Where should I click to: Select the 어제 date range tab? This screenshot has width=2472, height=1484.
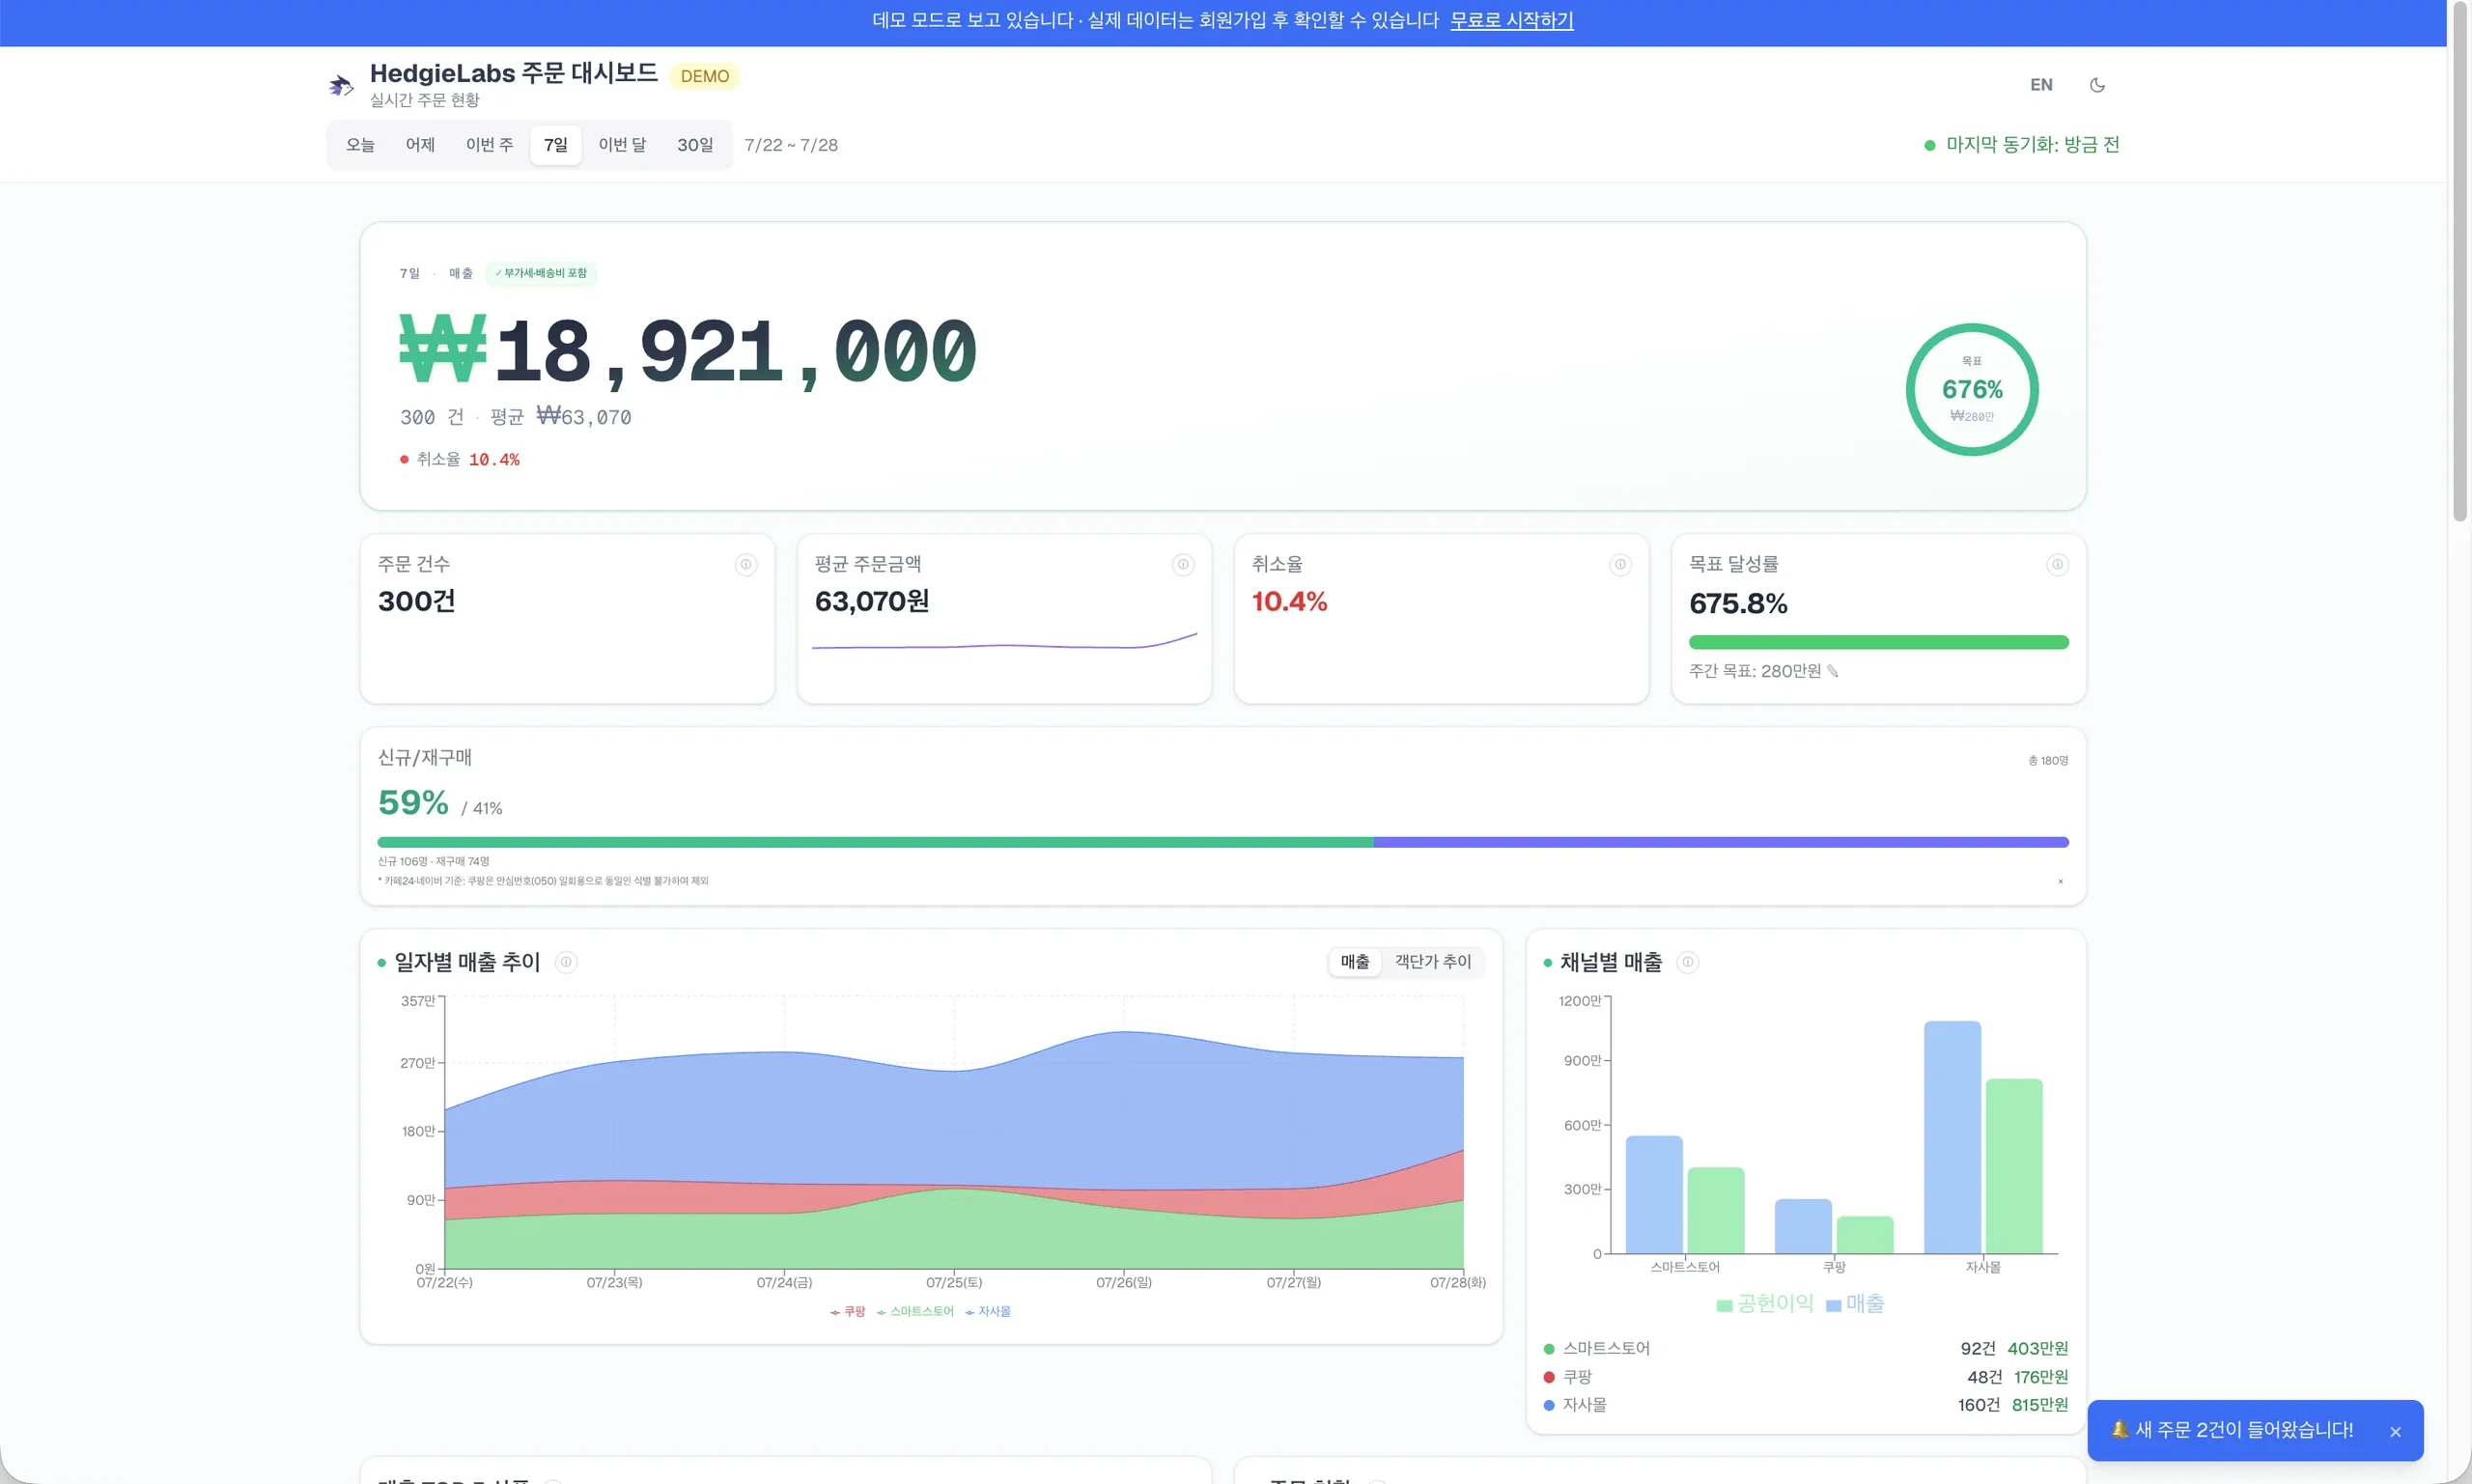(x=420, y=145)
